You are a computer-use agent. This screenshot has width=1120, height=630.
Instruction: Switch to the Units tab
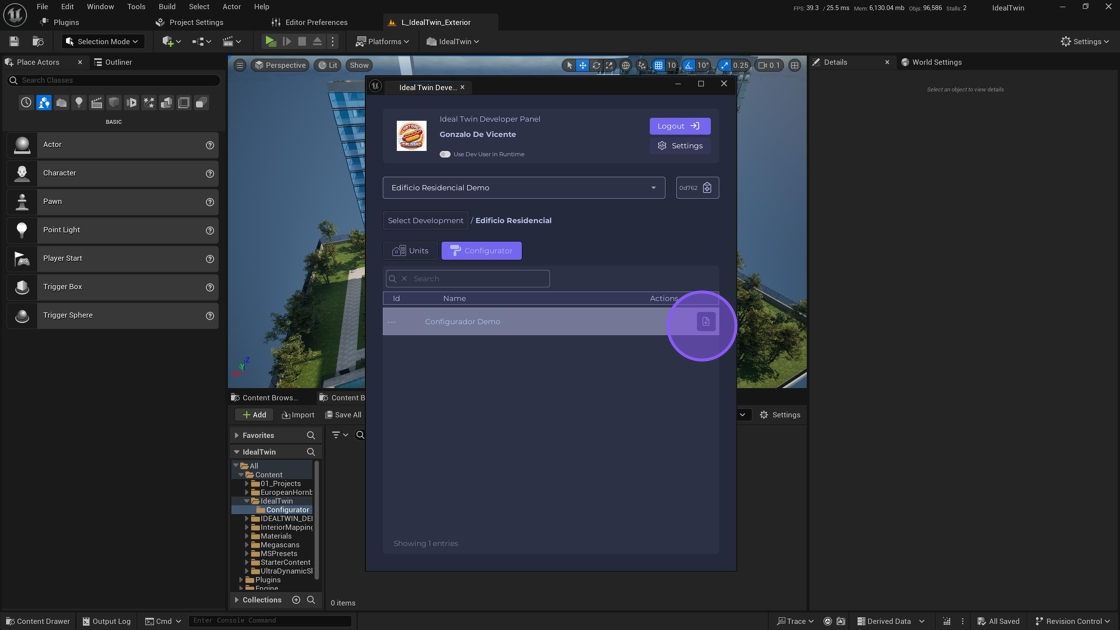pyautogui.click(x=411, y=251)
